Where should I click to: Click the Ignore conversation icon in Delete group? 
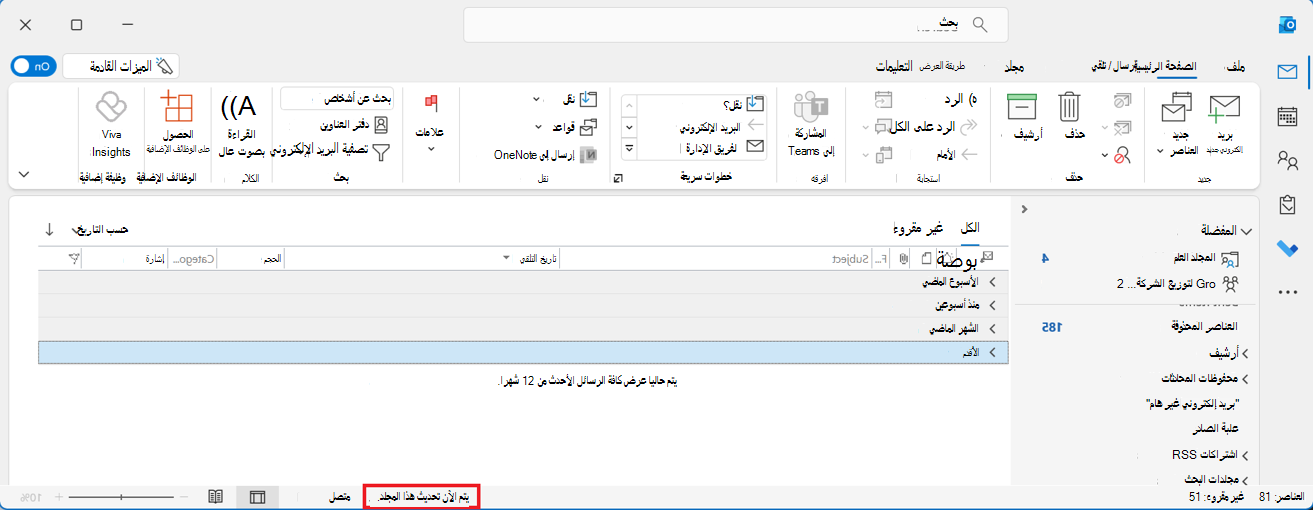pos(1123,101)
